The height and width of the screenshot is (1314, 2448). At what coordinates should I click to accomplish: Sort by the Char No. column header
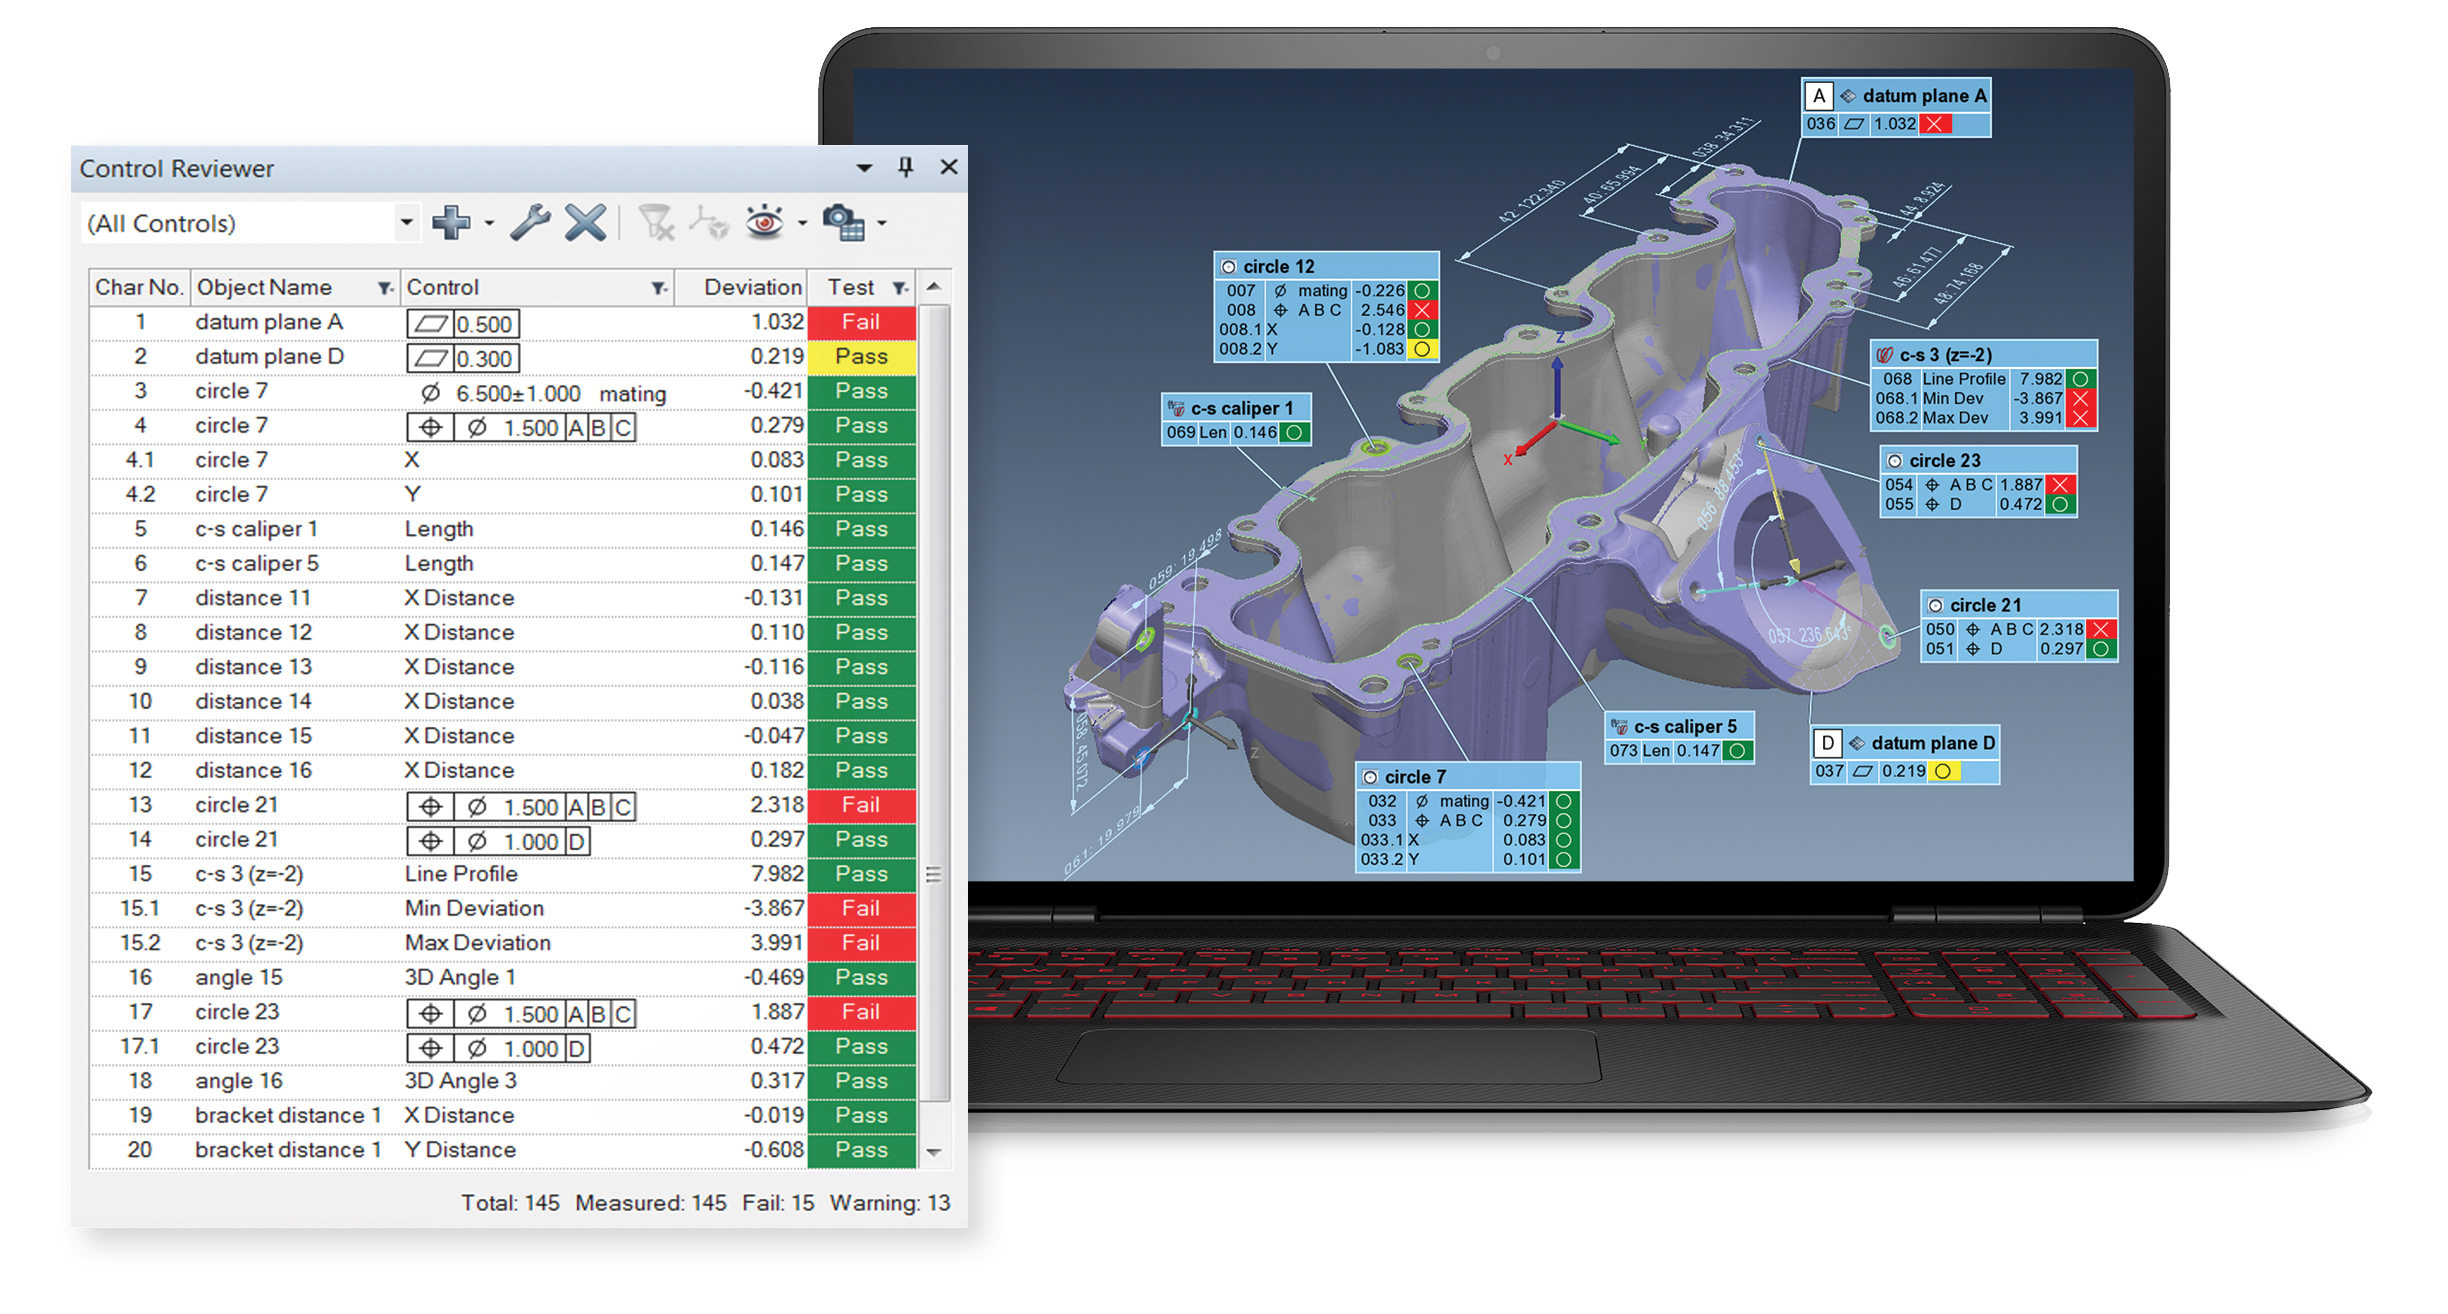pyautogui.click(x=139, y=287)
